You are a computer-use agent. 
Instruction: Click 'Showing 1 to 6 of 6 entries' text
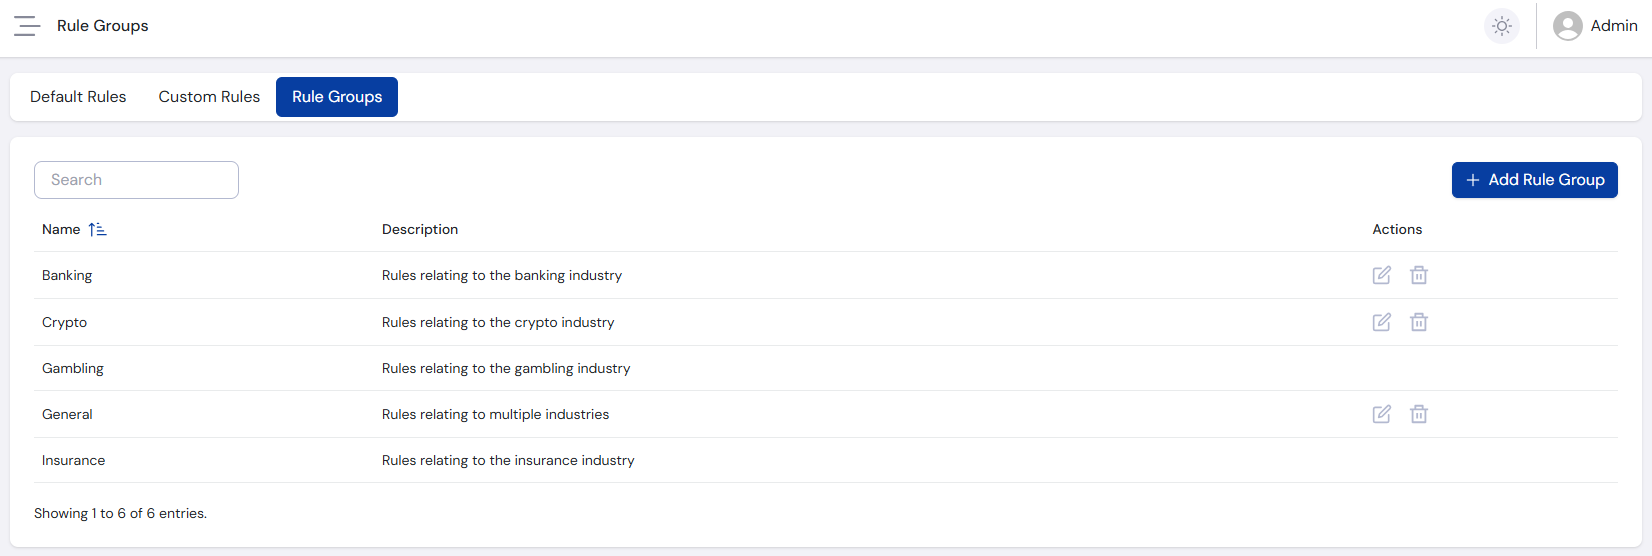tap(120, 513)
